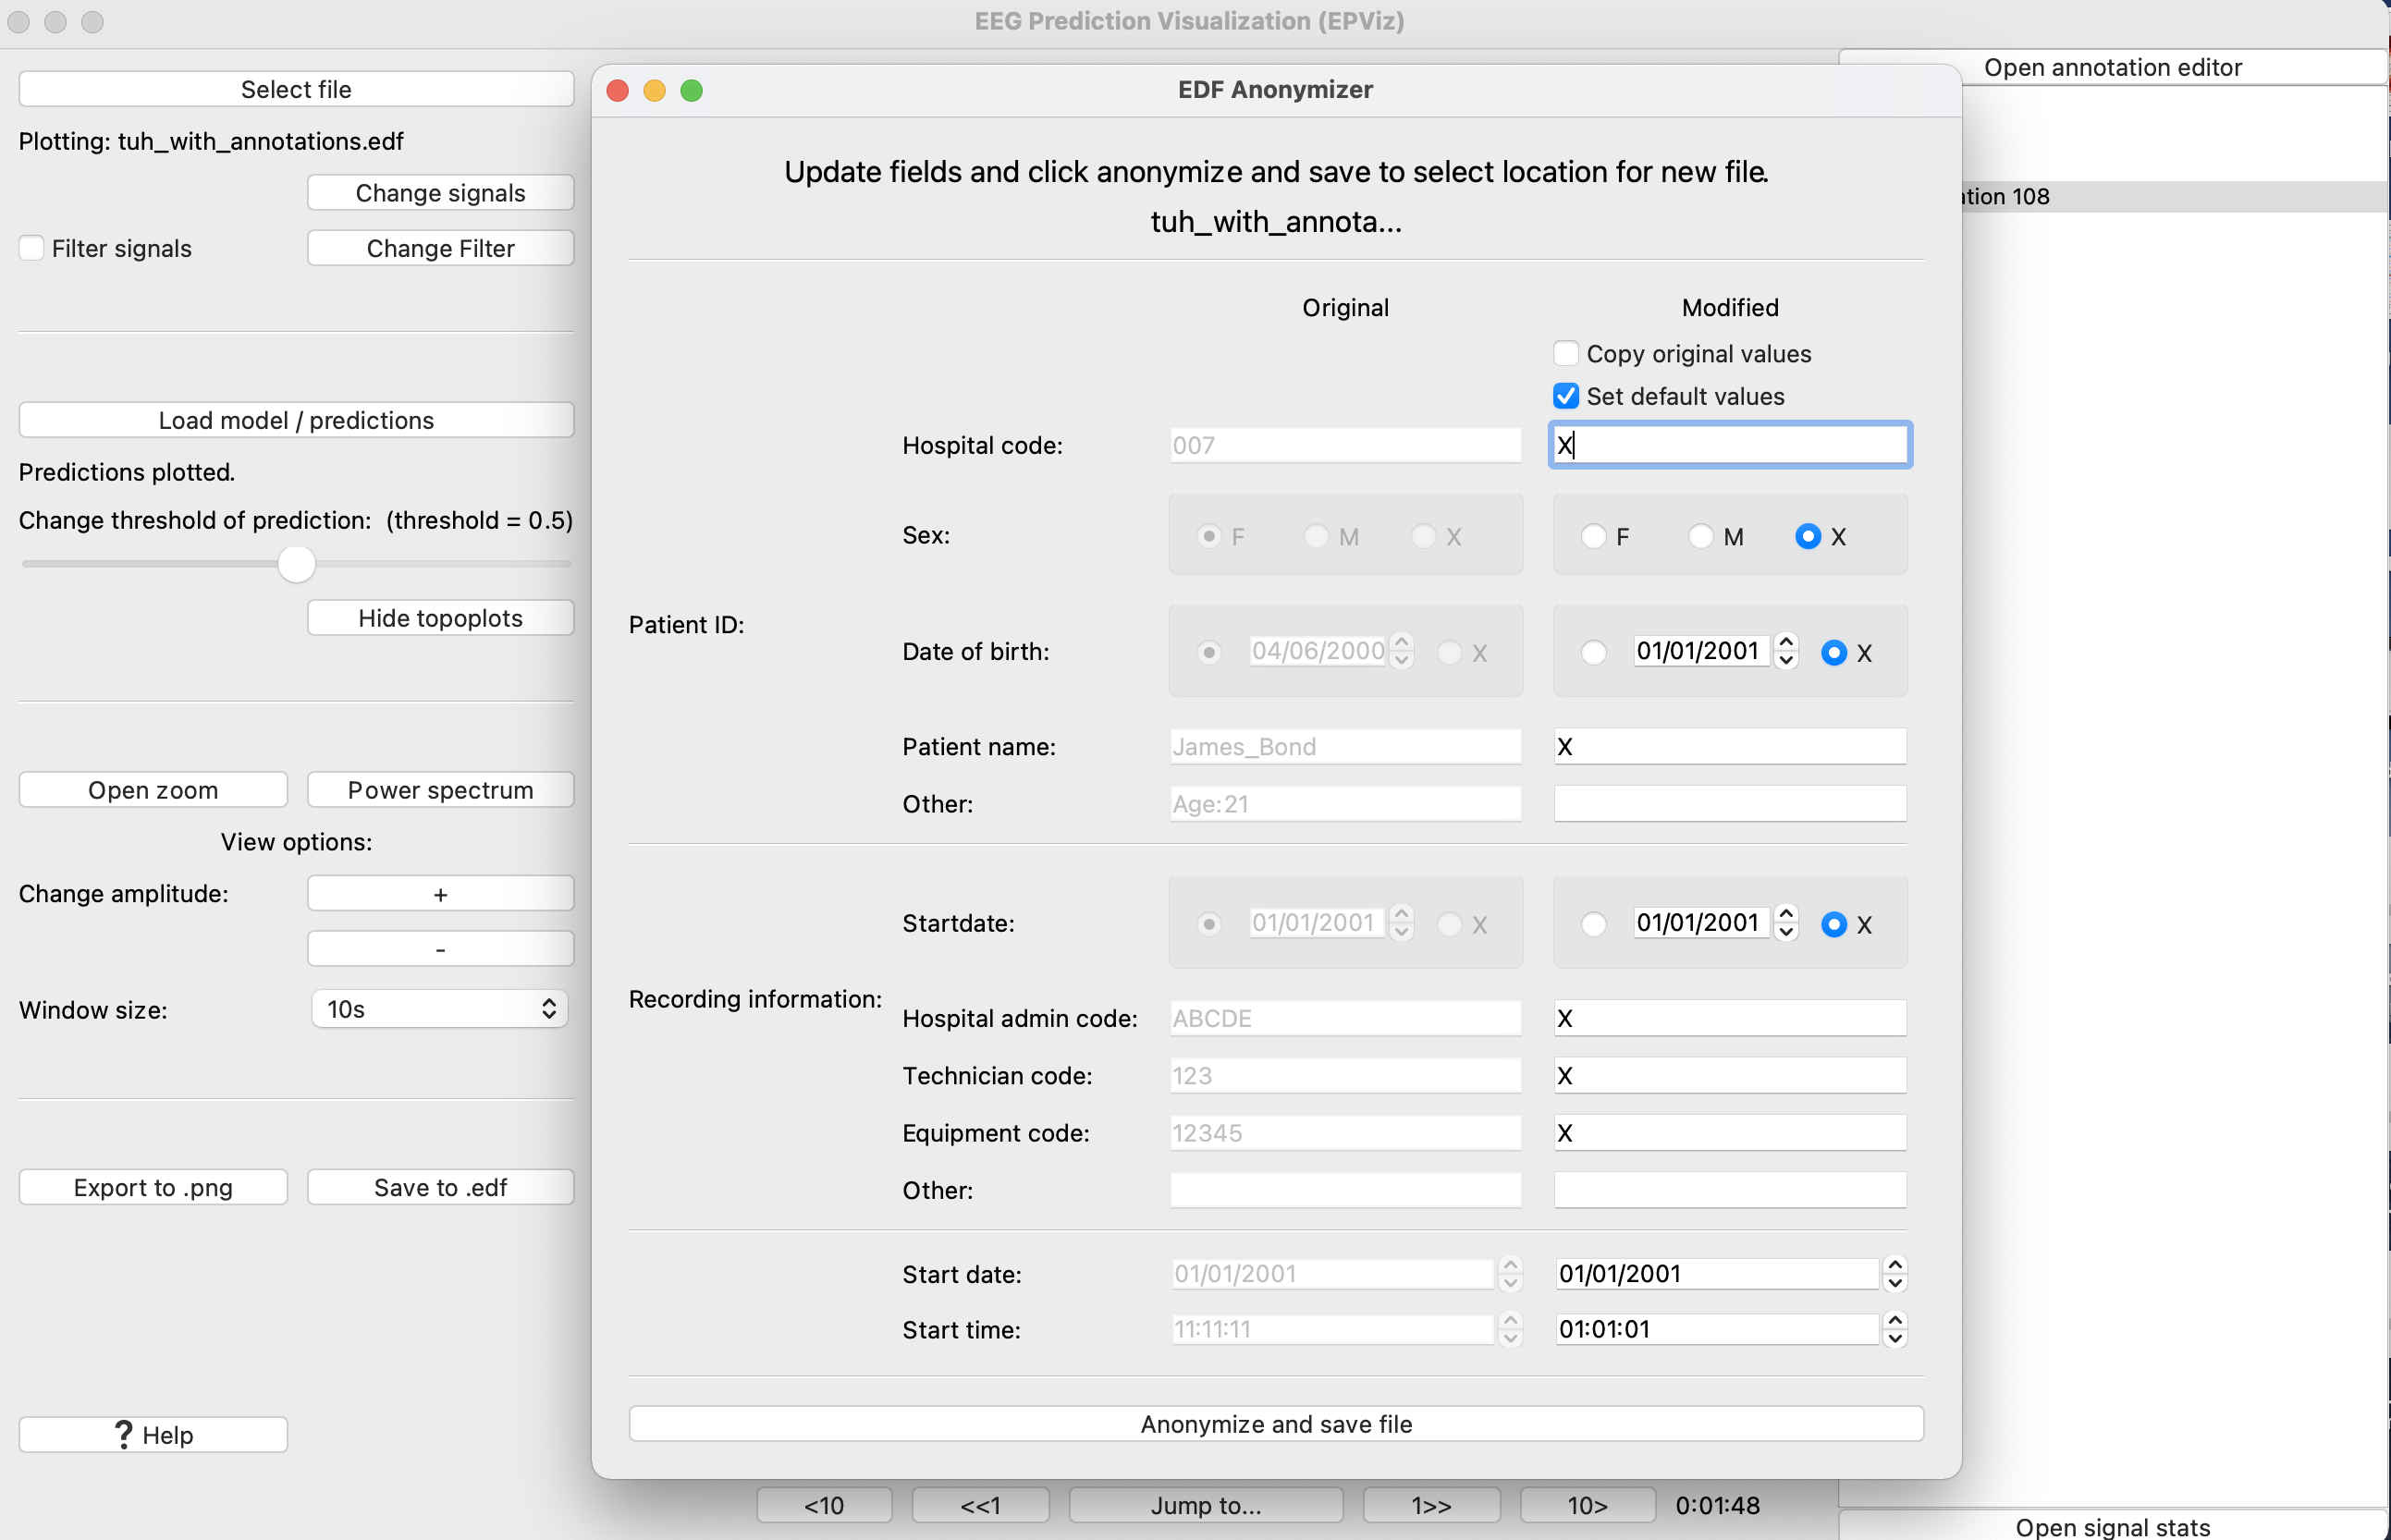The image size is (2391, 1540).
Task: Step forward one with 1>> button
Action: pos(1431,1504)
